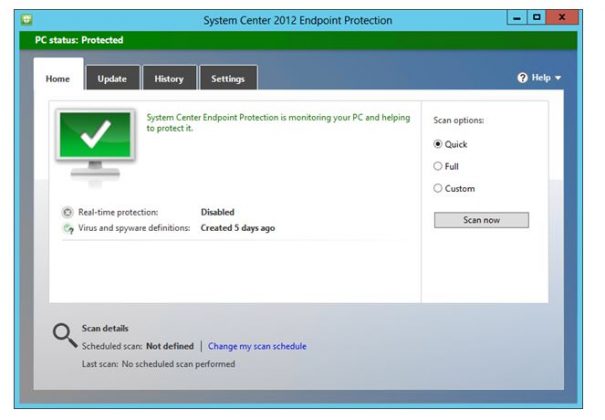Click the No scheduled scan performed text
The height and width of the screenshot is (420, 605).
(x=178, y=364)
